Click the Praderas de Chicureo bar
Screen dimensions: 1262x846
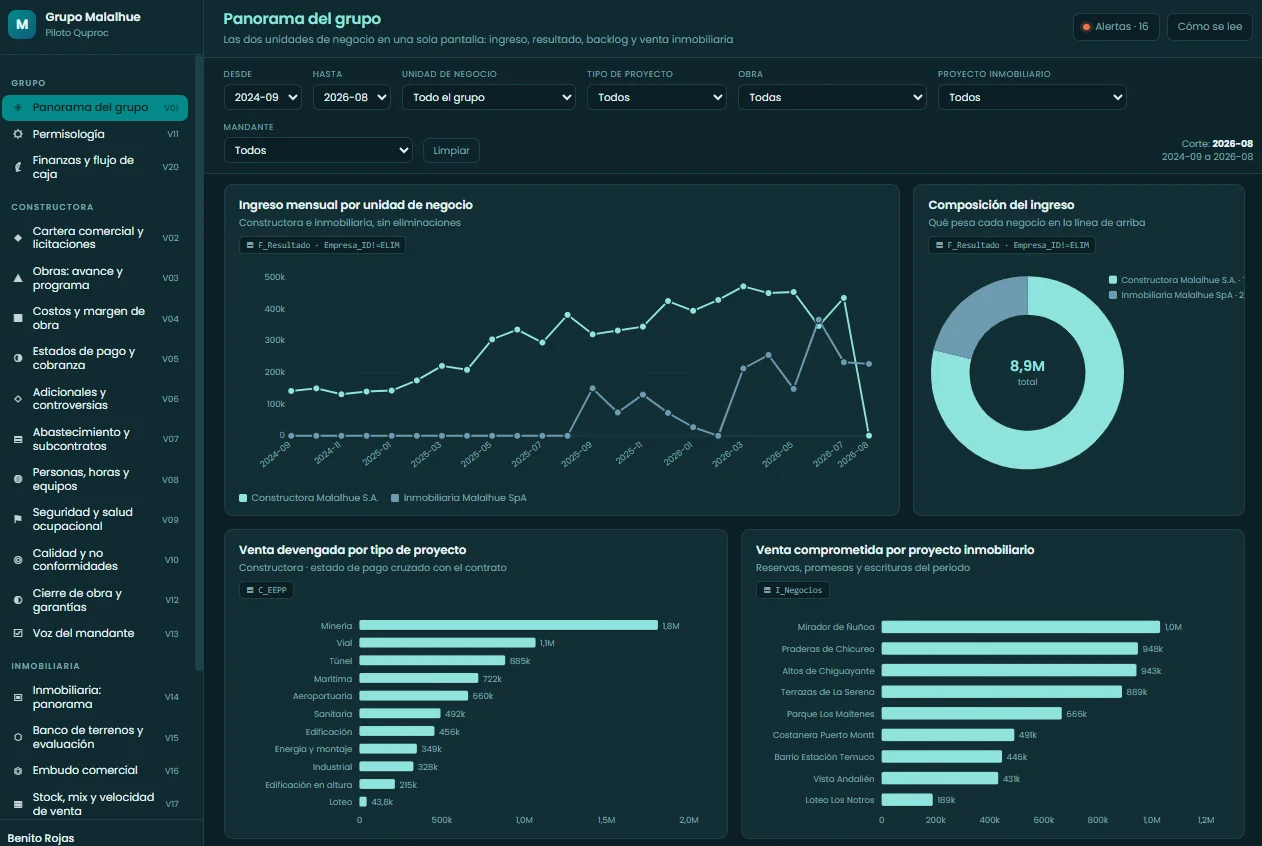(1009, 649)
